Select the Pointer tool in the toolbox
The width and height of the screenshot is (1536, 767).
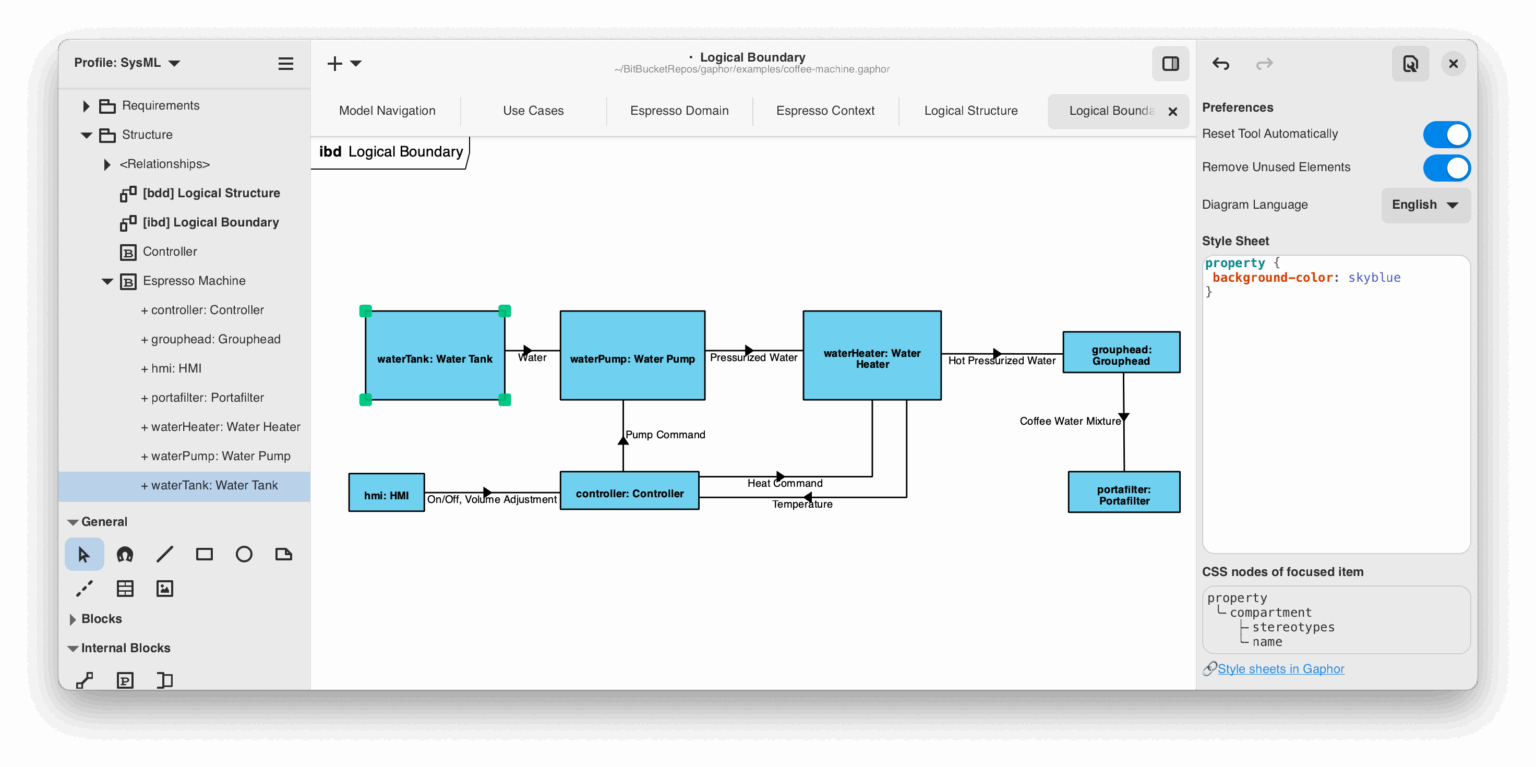pyautogui.click(x=84, y=554)
